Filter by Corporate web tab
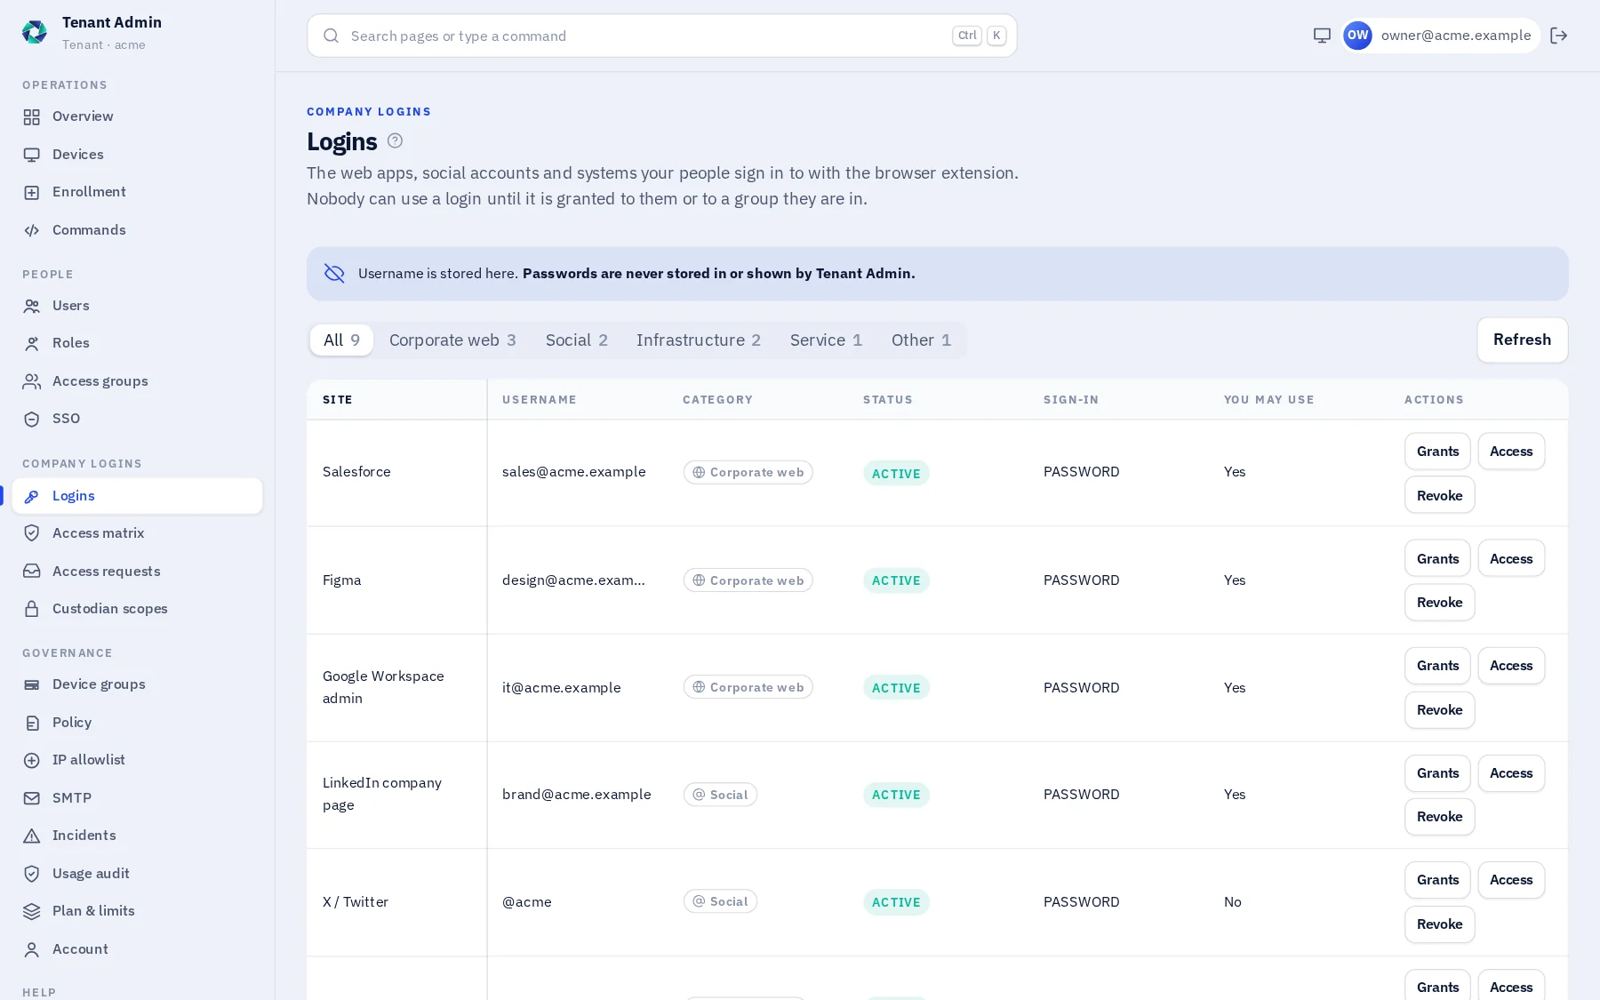This screenshot has height=1000, width=1600. pyautogui.click(x=452, y=340)
